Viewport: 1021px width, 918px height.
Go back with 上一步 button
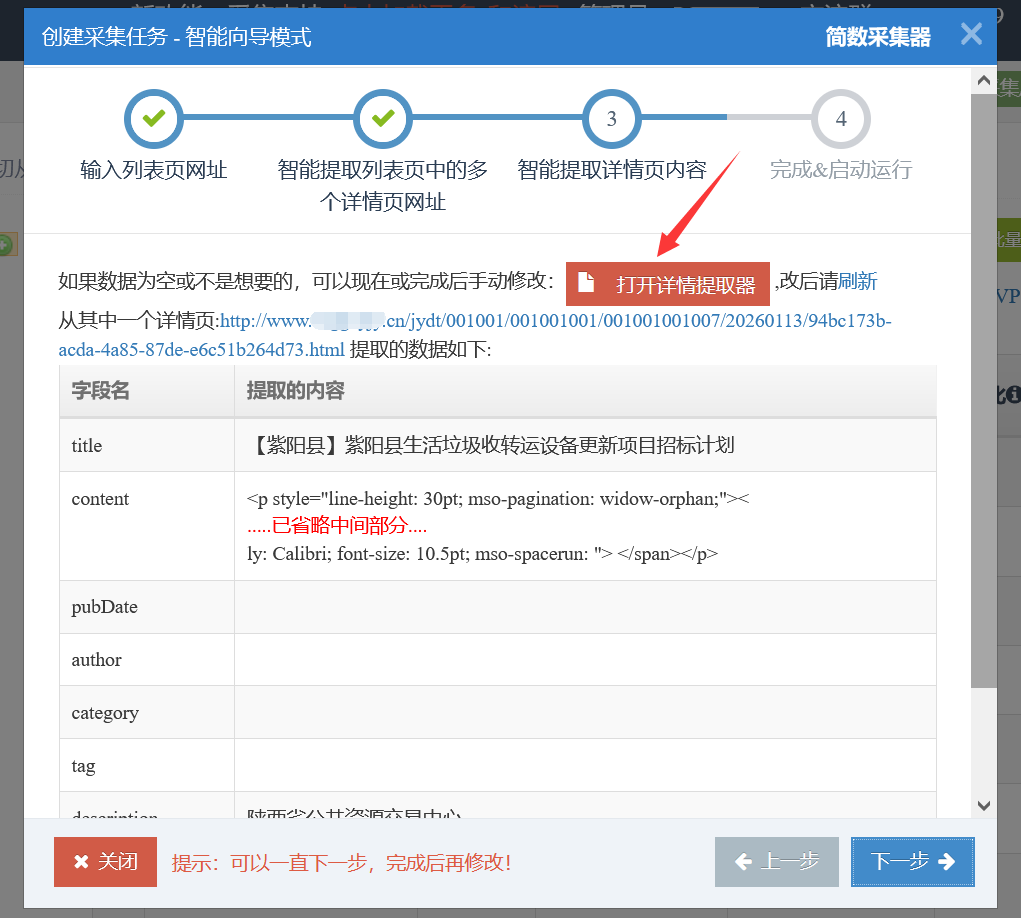777,862
